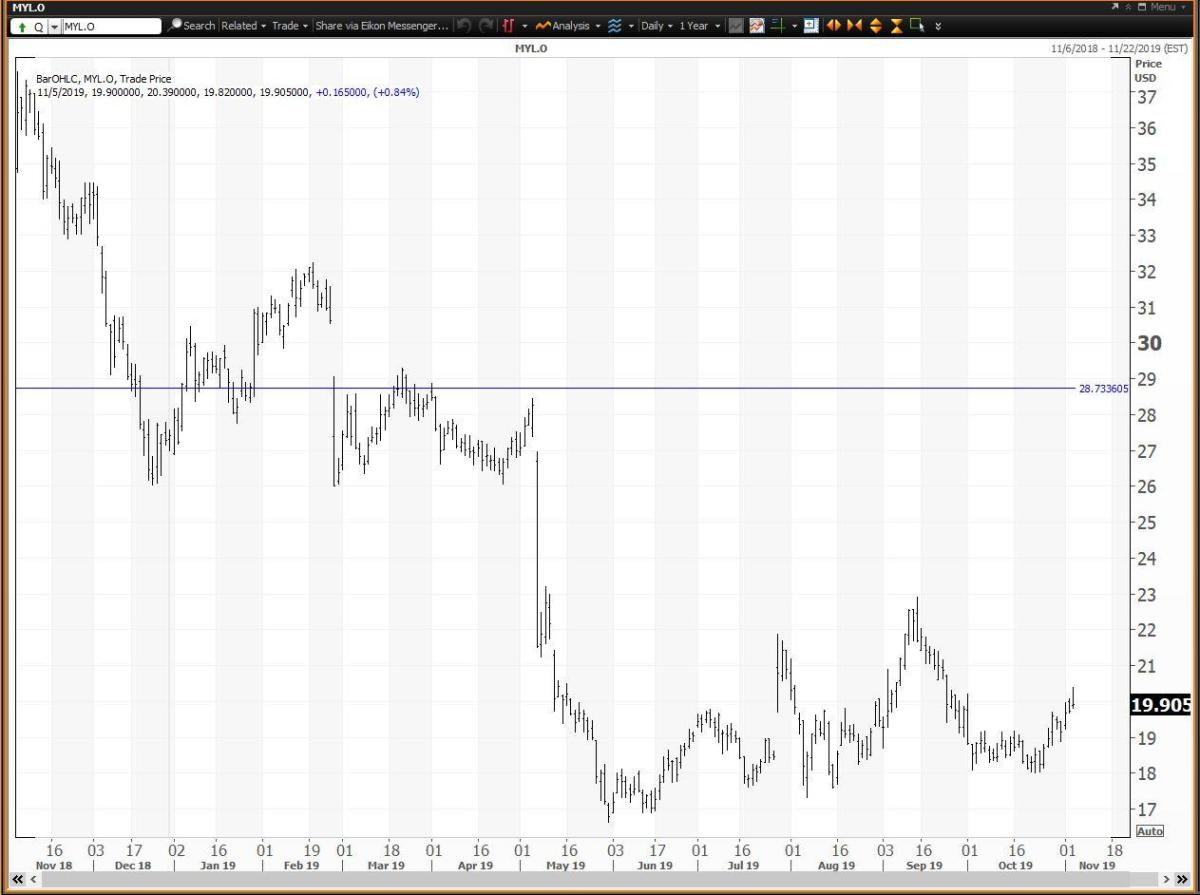This screenshot has height=895, width=1200.
Task: Toggle the grey line chart icon
Action: [736, 25]
